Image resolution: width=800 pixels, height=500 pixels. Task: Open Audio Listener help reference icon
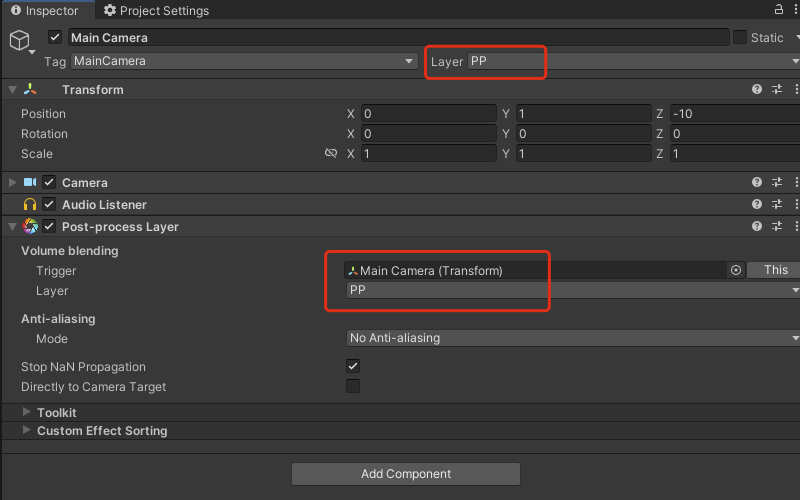tap(757, 204)
